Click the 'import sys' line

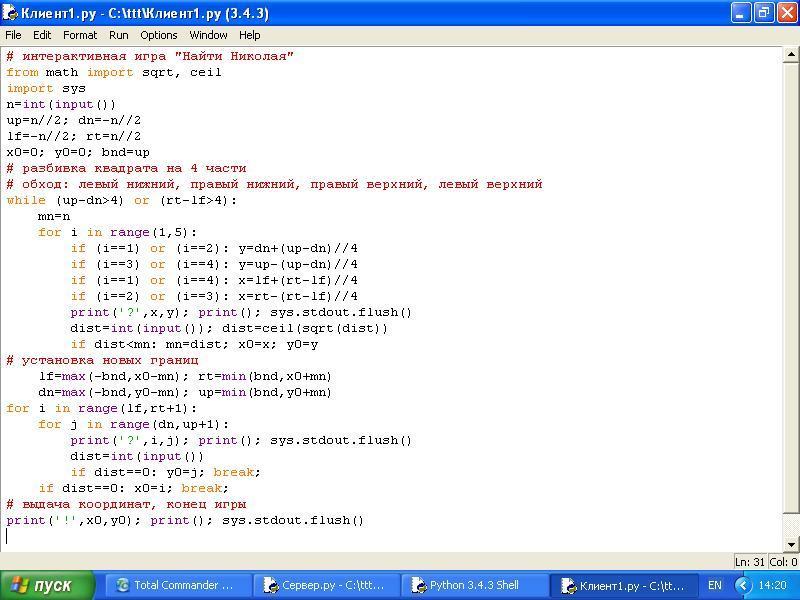pos(46,88)
